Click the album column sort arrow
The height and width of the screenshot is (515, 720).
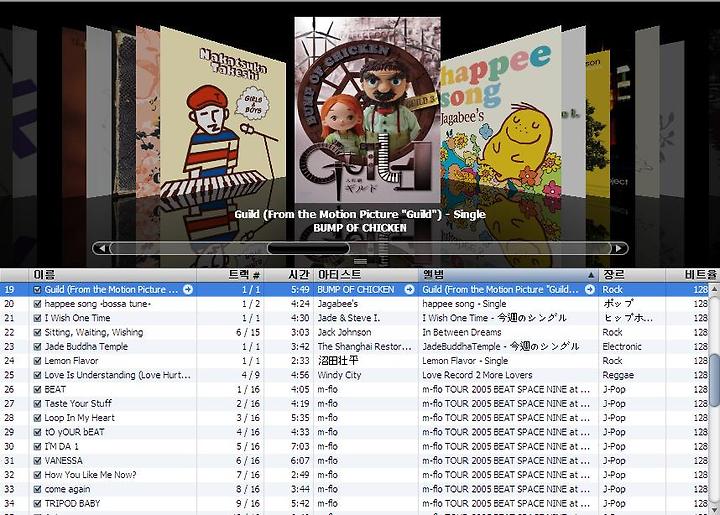click(x=591, y=275)
